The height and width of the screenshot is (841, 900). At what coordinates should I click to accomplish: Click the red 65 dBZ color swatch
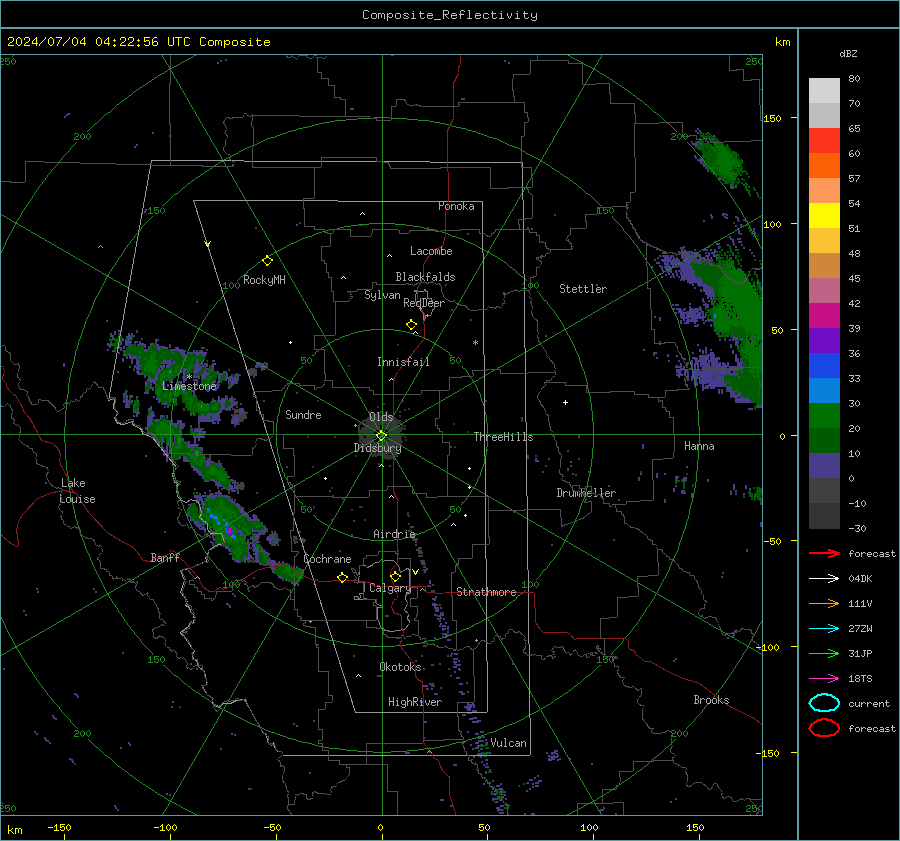pos(824,140)
